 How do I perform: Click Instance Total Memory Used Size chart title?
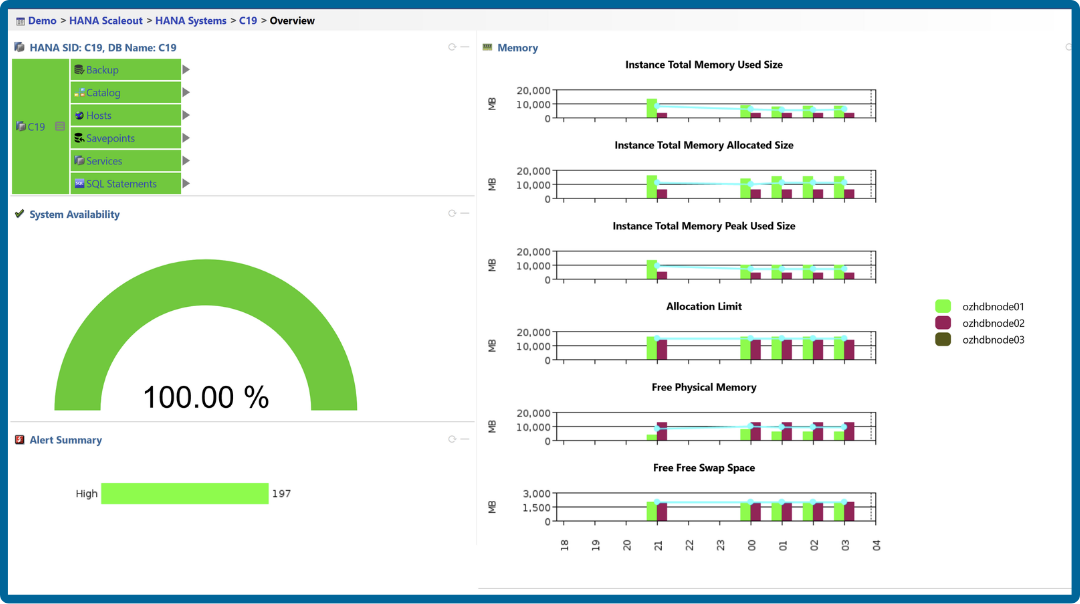tap(704, 65)
